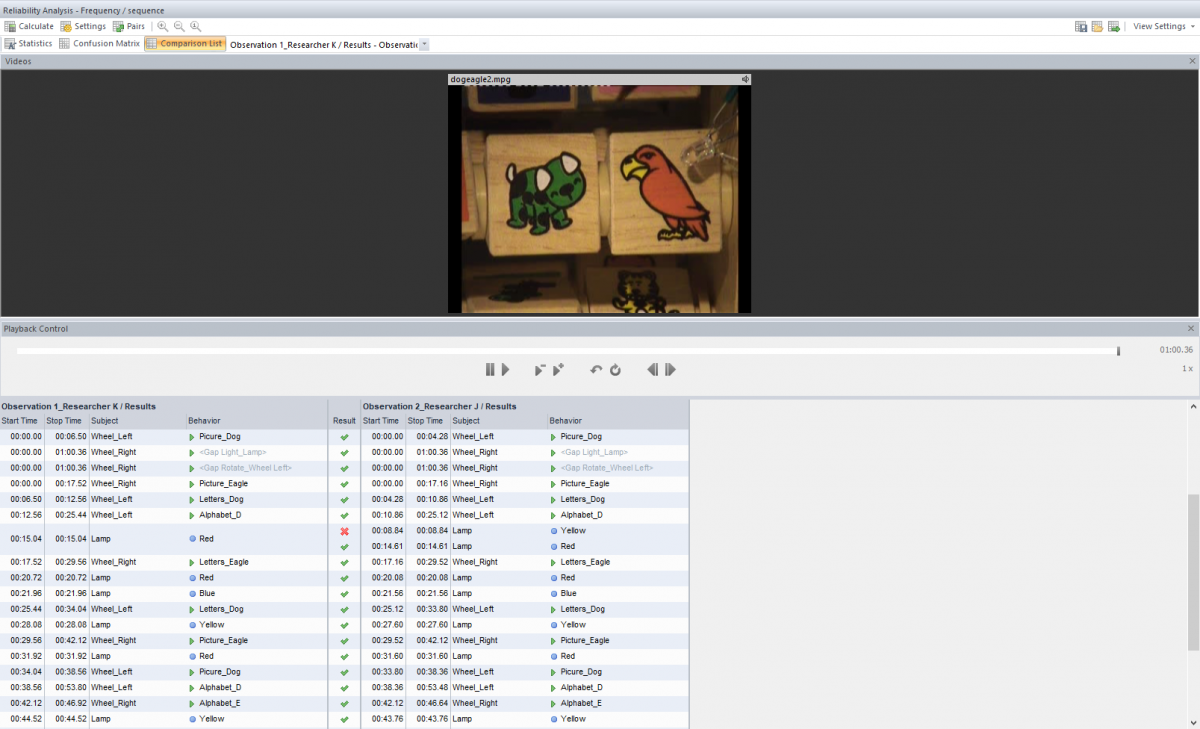The height and width of the screenshot is (729, 1200).
Task: Zoom out with the minus magnifier
Action: click(x=179, y=26)
